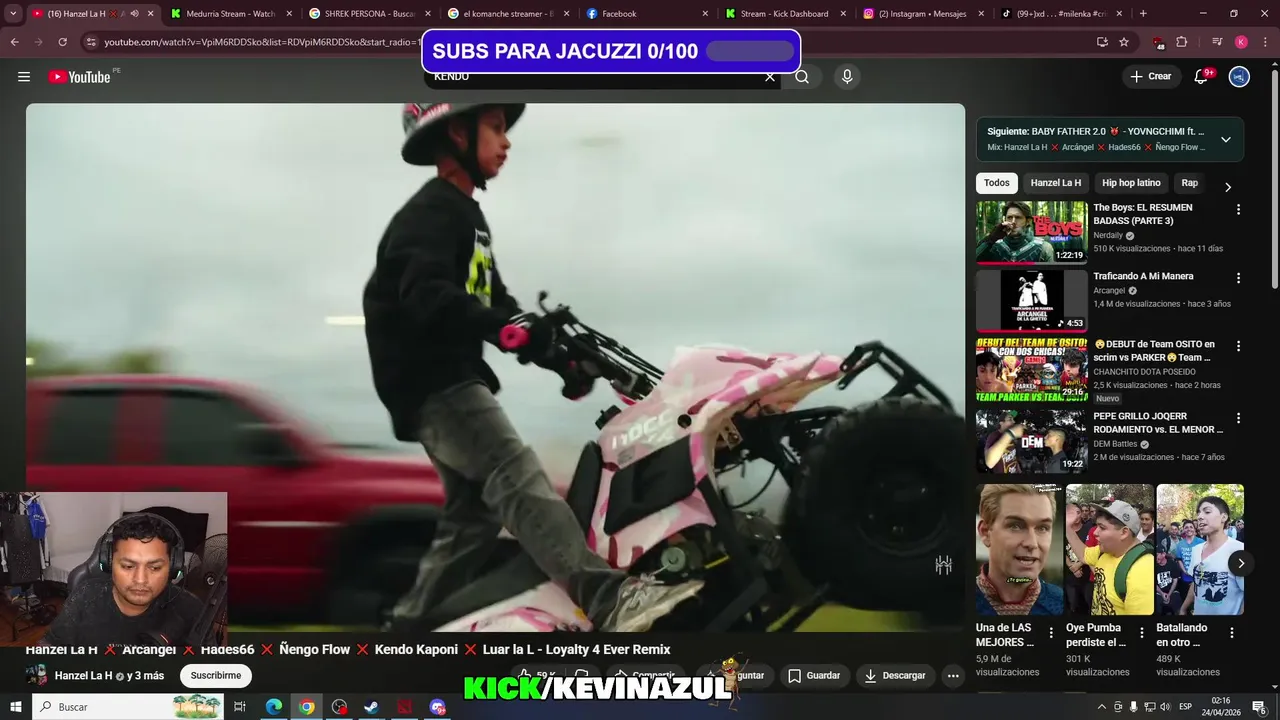Open Chrome three-dot menu

[1264, 42]
